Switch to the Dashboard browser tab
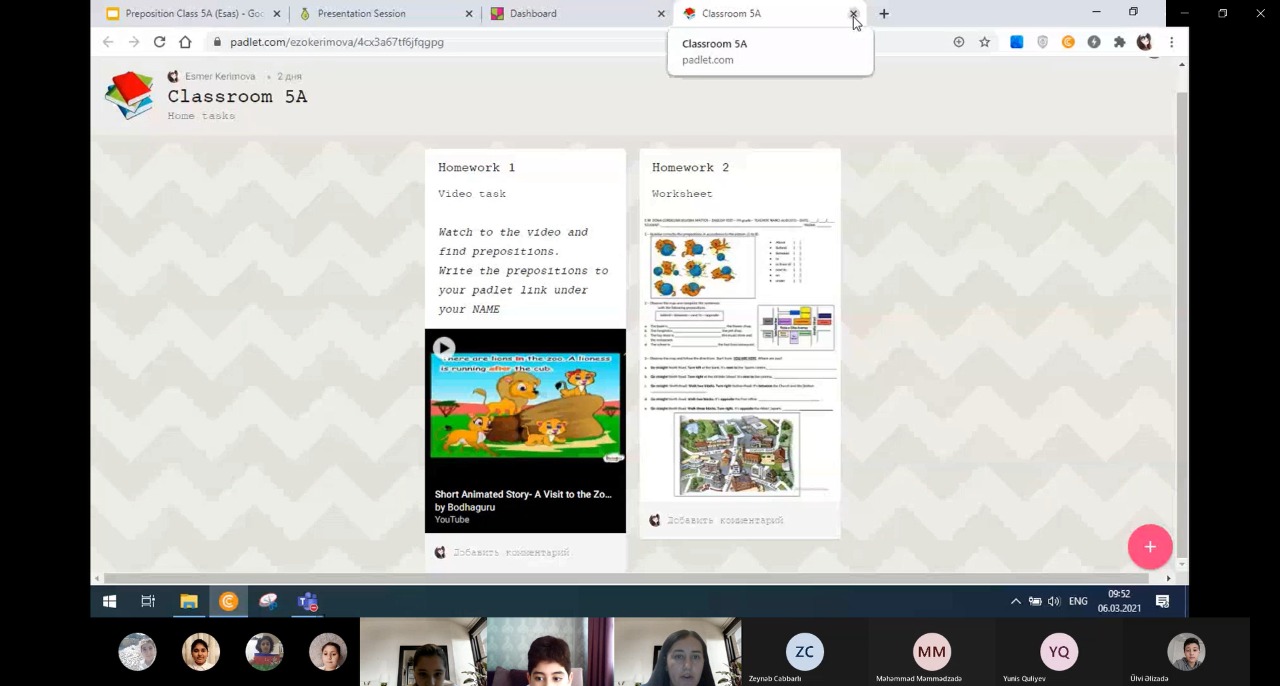Screen dimensions: 1280x686 (x=533, y=14)
